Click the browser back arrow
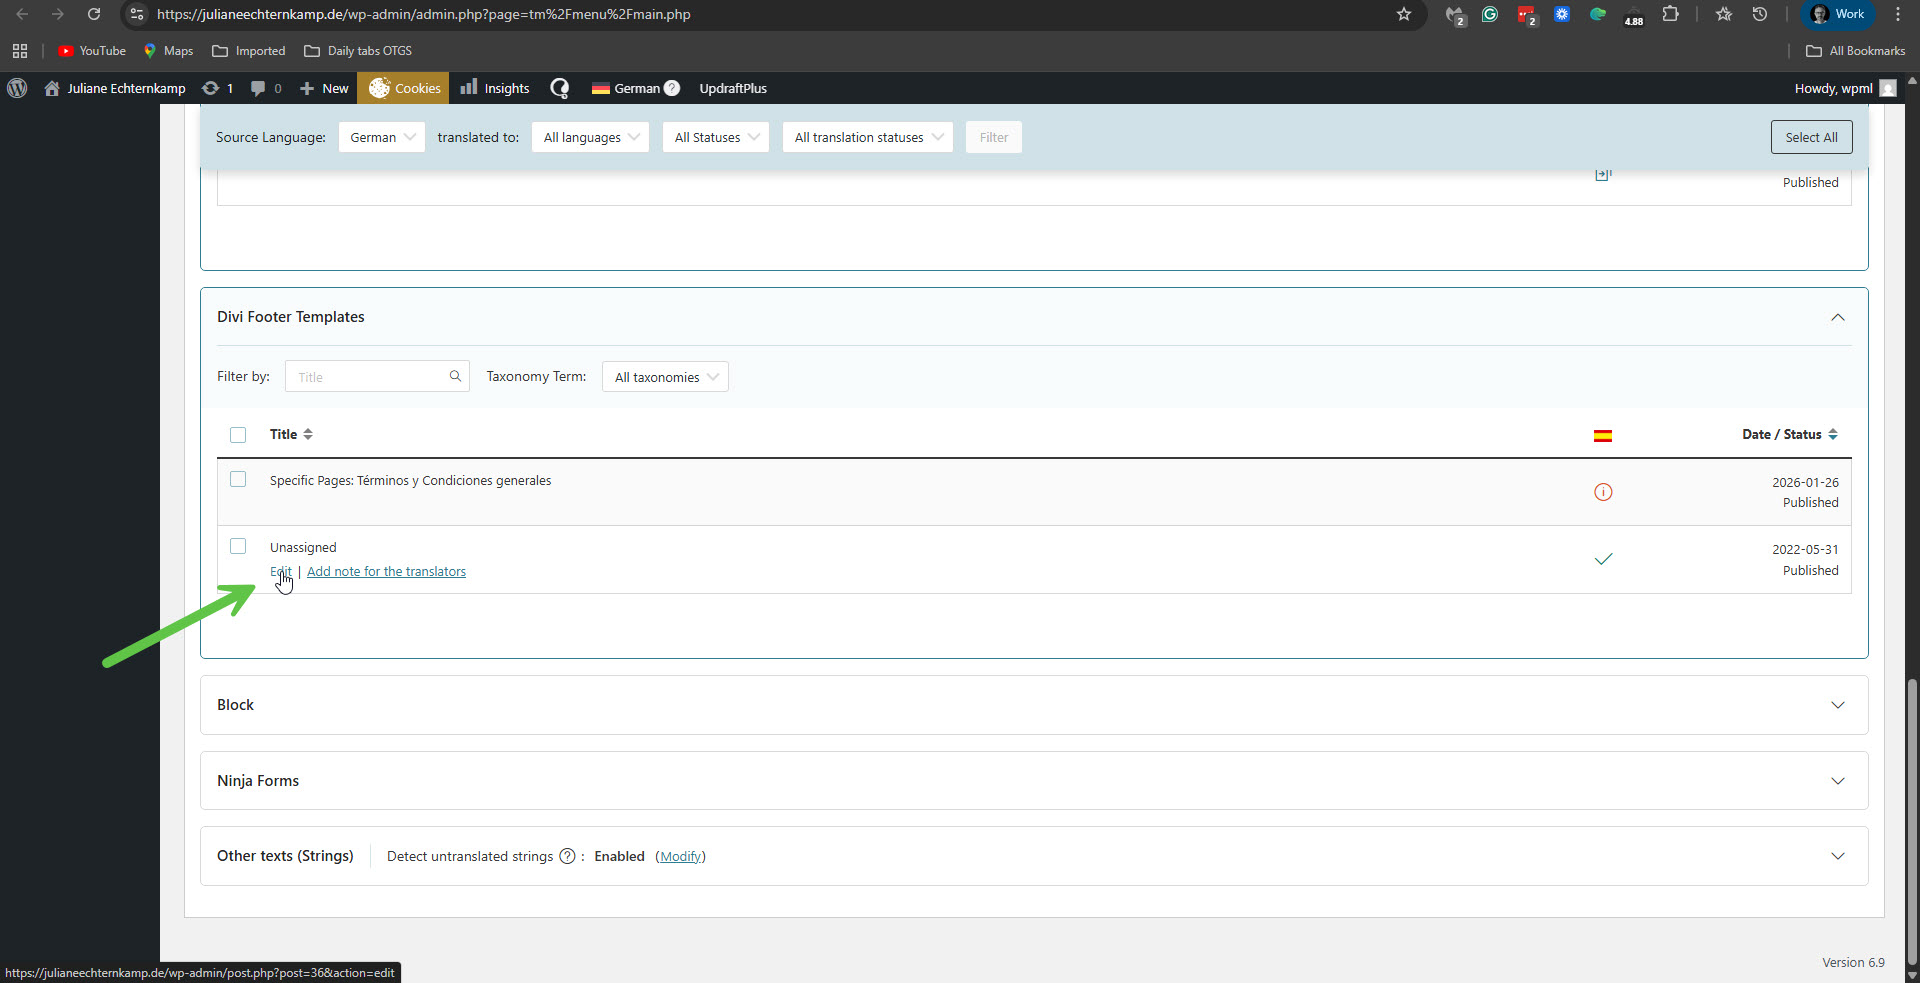This screenshot has height=983, width=1920. [x=22, y=14]
